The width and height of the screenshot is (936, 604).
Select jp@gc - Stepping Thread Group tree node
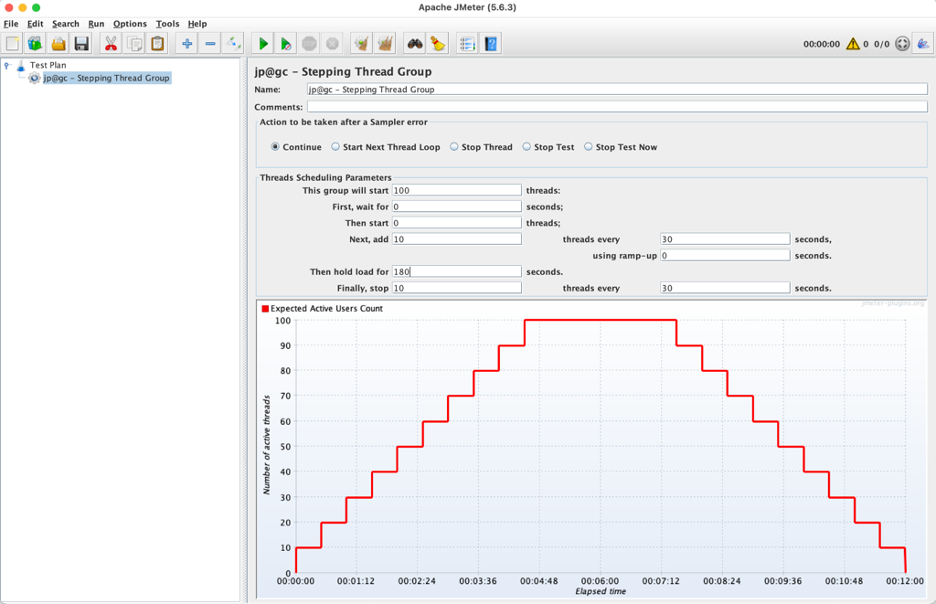click(x=106, y=78)
